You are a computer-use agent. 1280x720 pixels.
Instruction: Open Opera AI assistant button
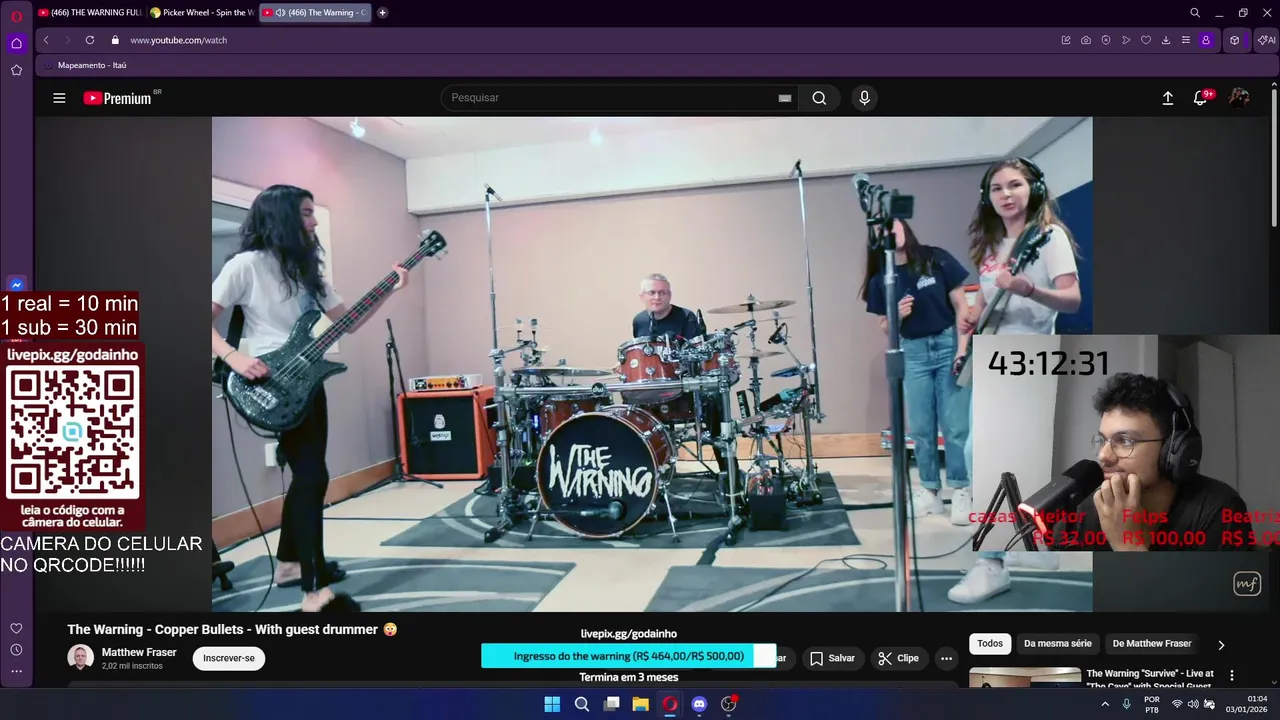[x=1266, y=40]
